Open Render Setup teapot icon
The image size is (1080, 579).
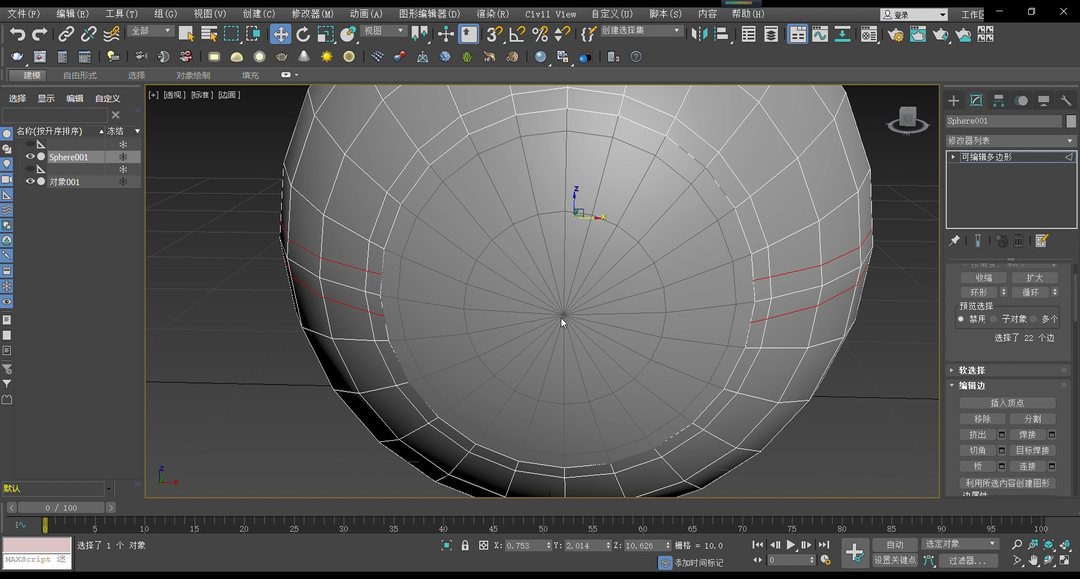(x=895, y=34)
